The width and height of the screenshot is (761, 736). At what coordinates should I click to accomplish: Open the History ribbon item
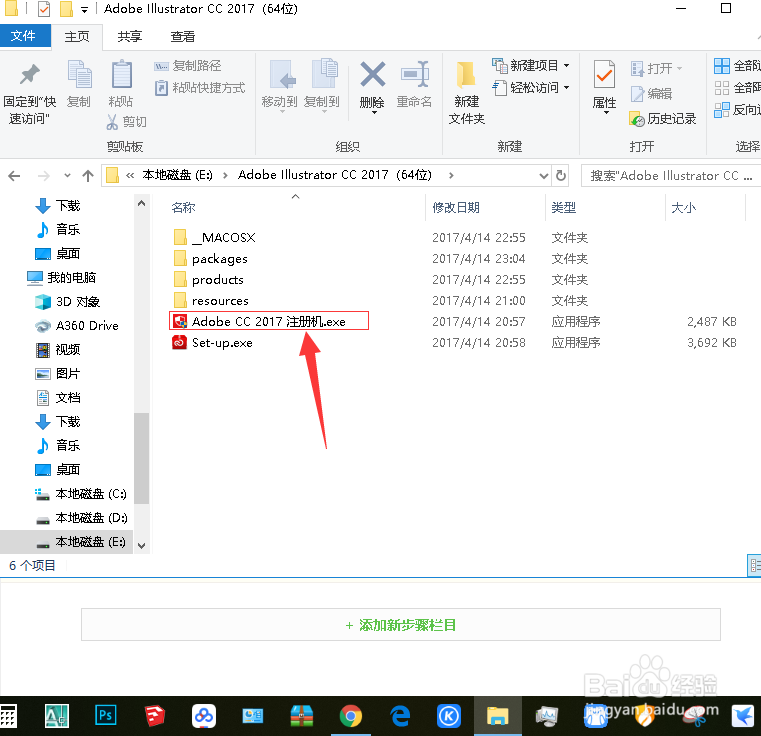click(x=662, y=118)
